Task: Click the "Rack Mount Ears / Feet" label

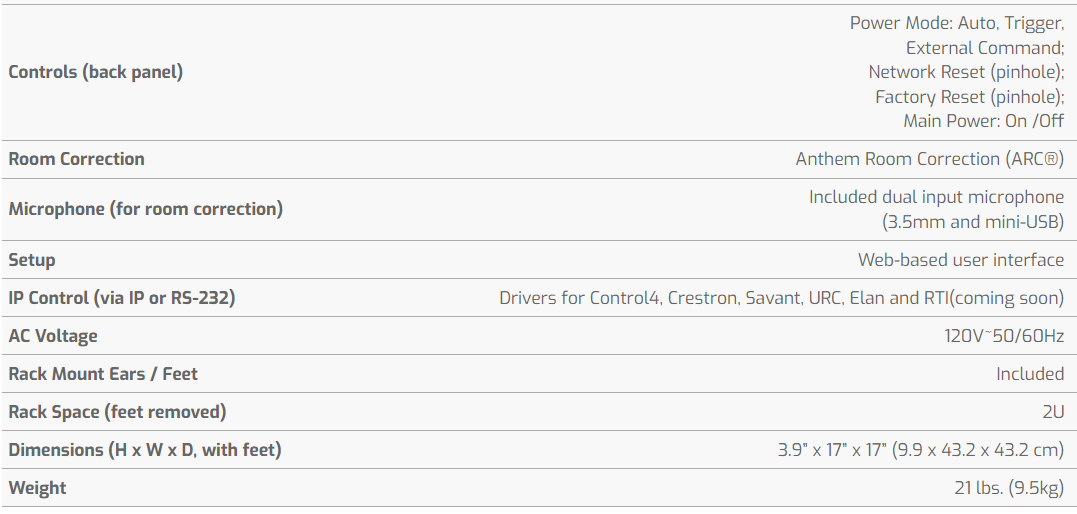Action: [103, 374]
